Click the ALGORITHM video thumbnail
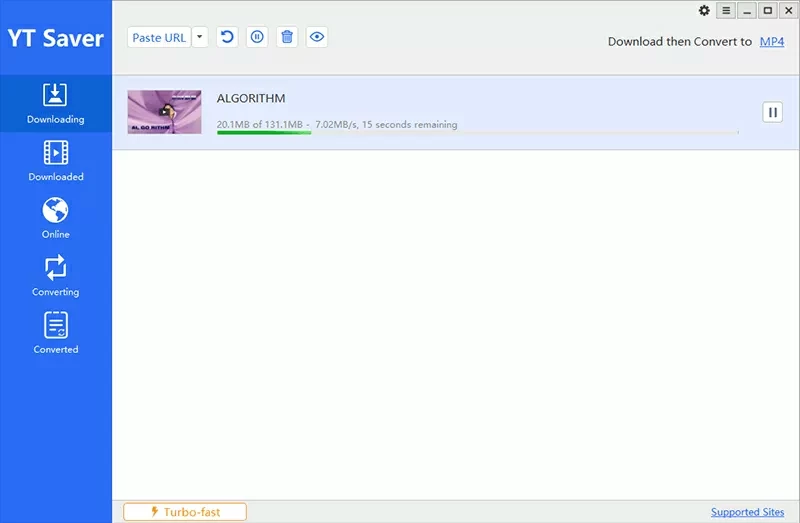 pyautogui.click(x=164, y=112)
